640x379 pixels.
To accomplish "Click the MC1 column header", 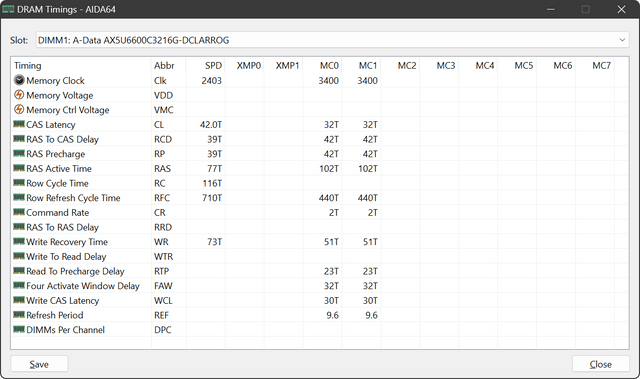I will pyautogui.click(x=361, y=65).
